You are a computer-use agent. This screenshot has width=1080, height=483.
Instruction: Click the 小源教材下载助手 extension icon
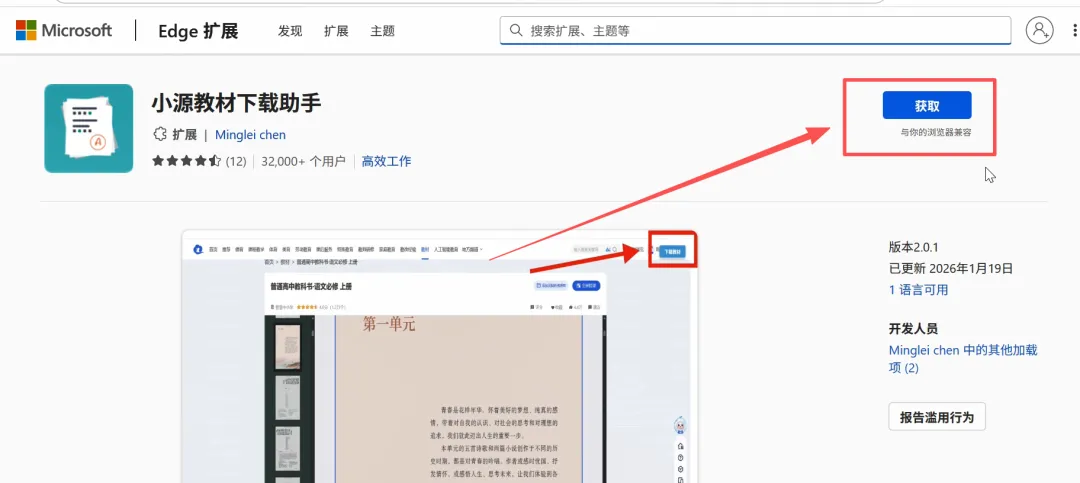click(x=88, y=128)
